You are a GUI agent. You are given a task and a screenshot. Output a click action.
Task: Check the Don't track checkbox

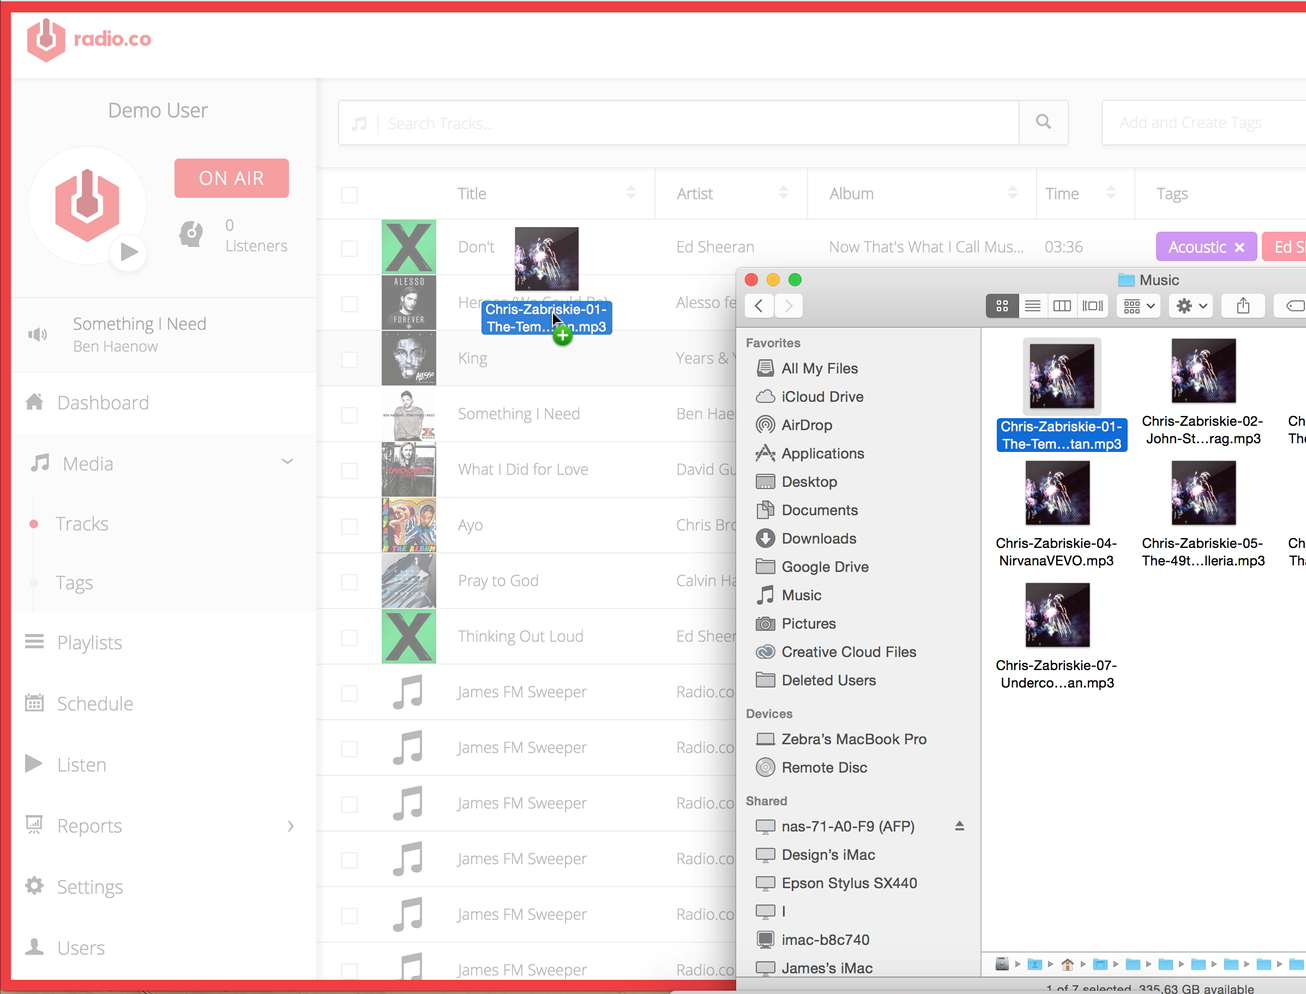[x=349, y=247]
